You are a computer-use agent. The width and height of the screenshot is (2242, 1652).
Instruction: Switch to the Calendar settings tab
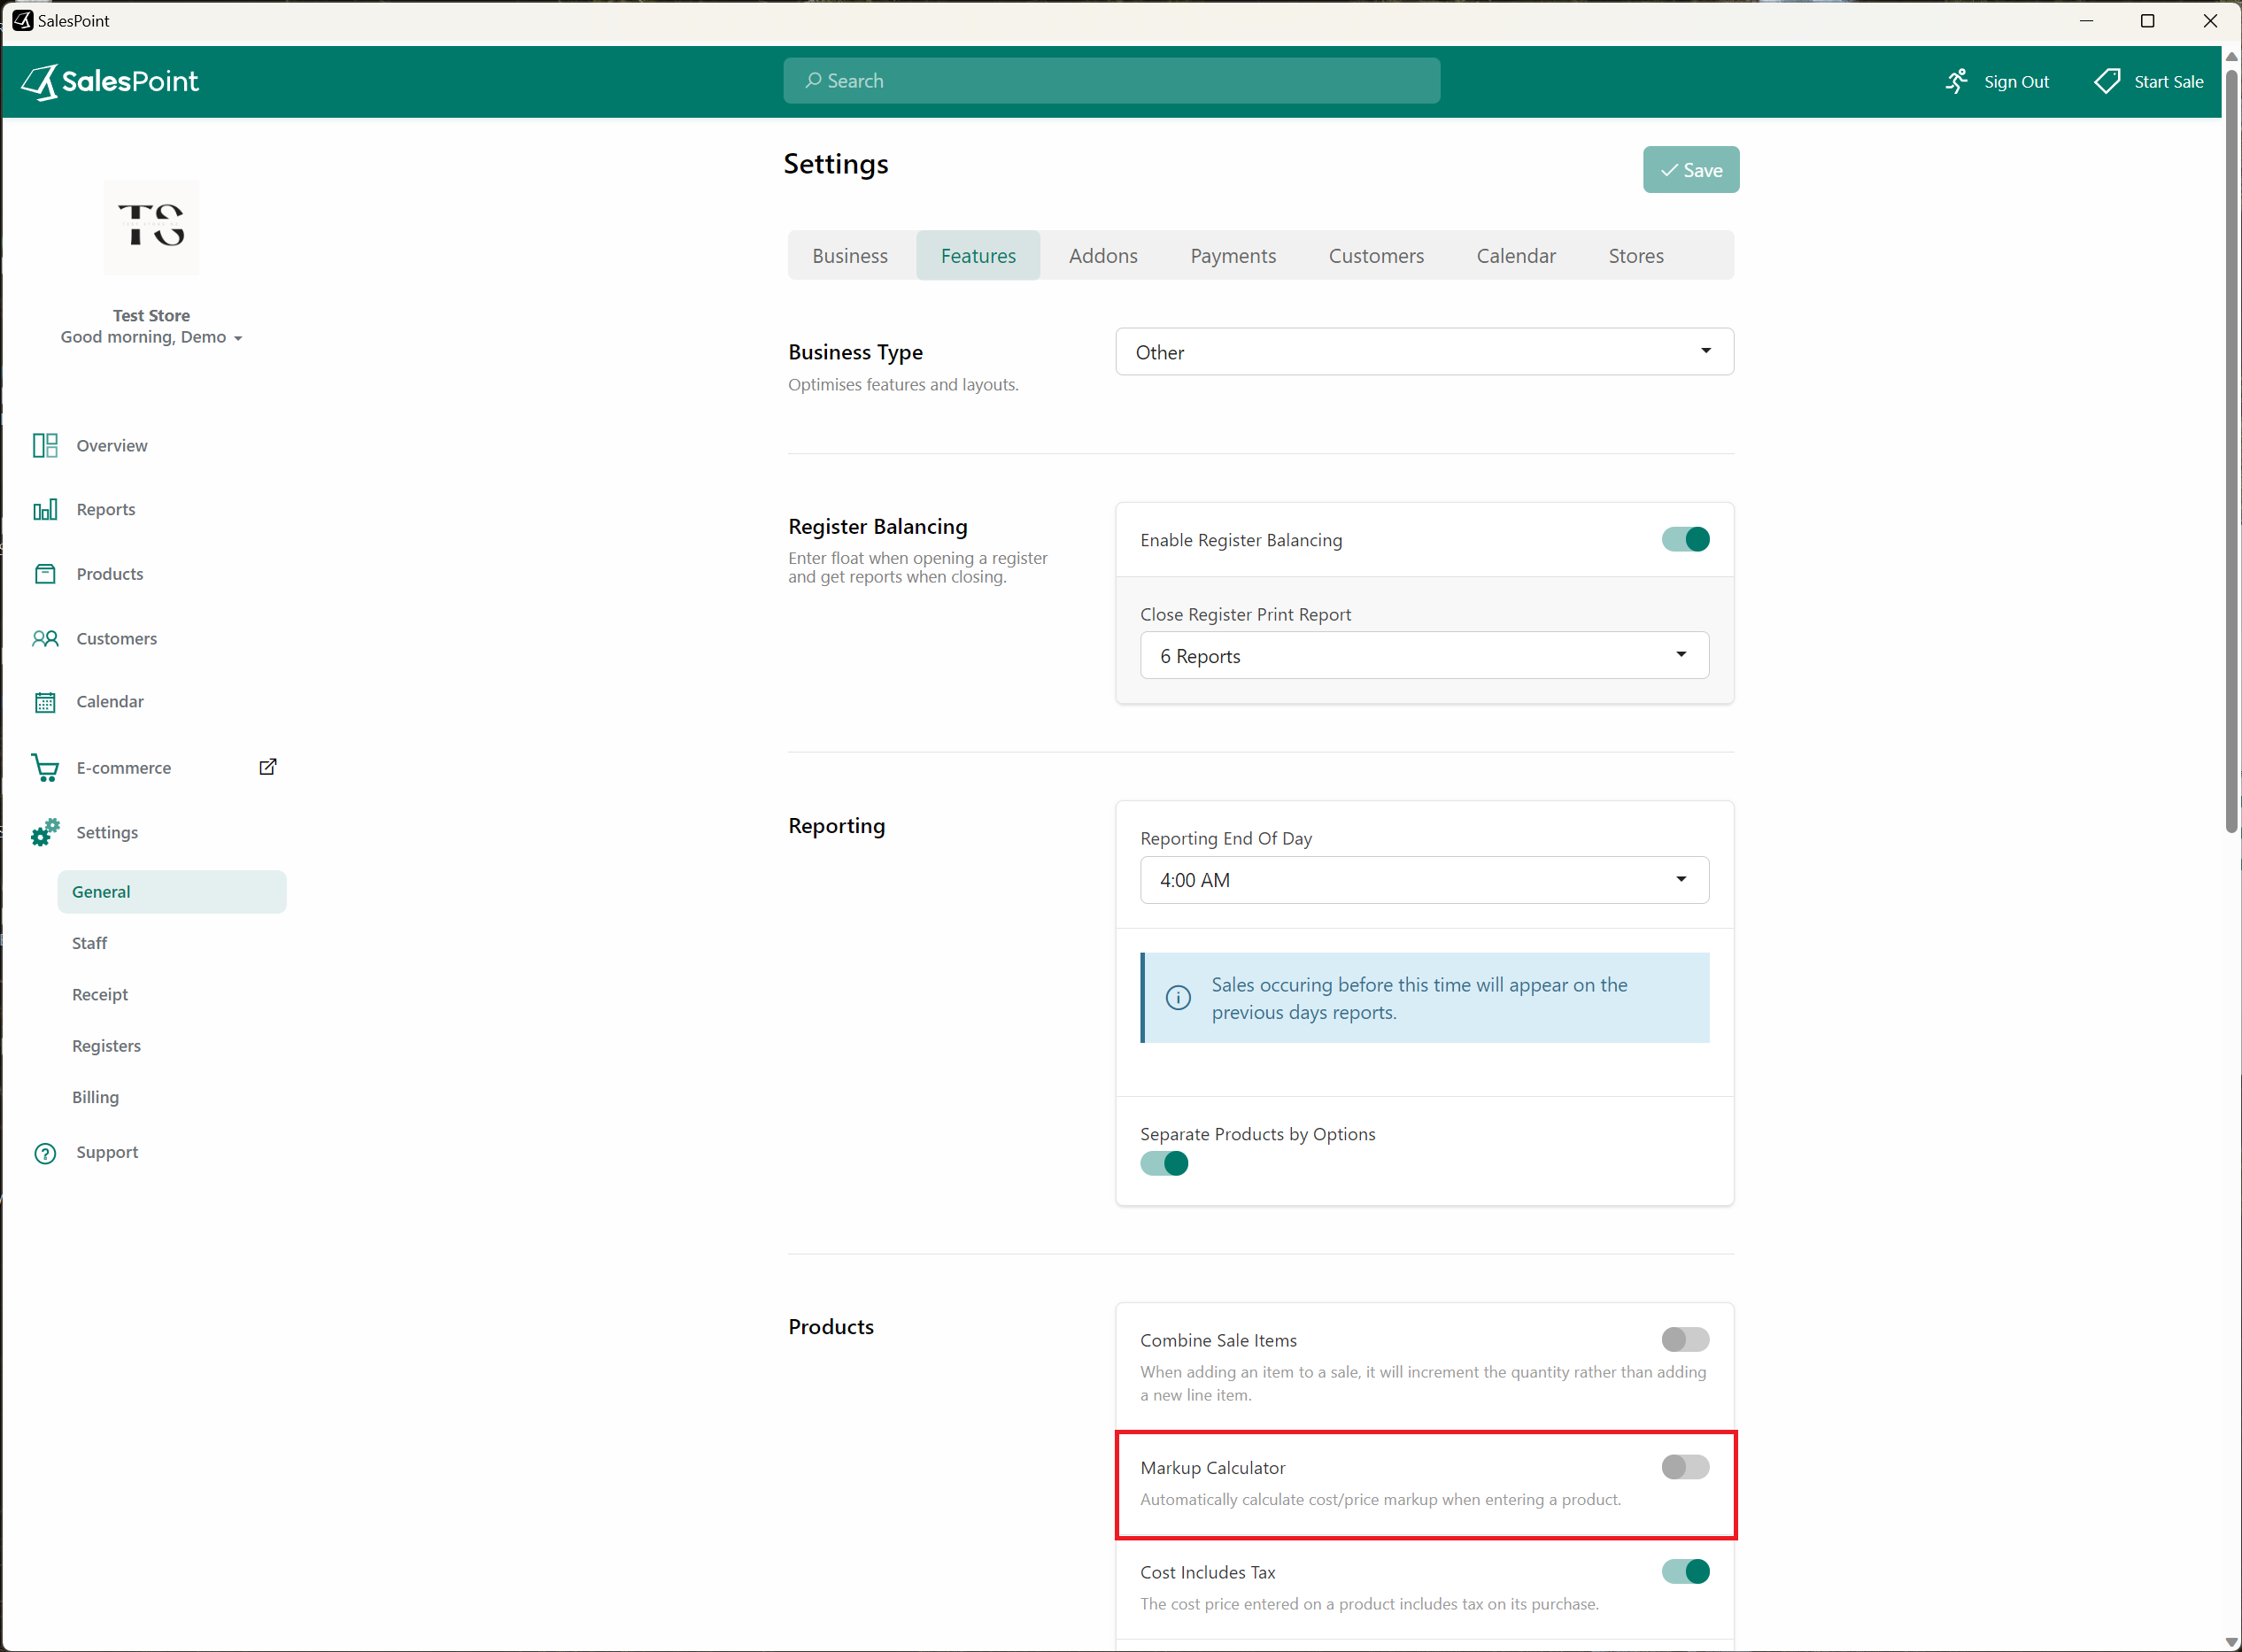[1516, 256]
